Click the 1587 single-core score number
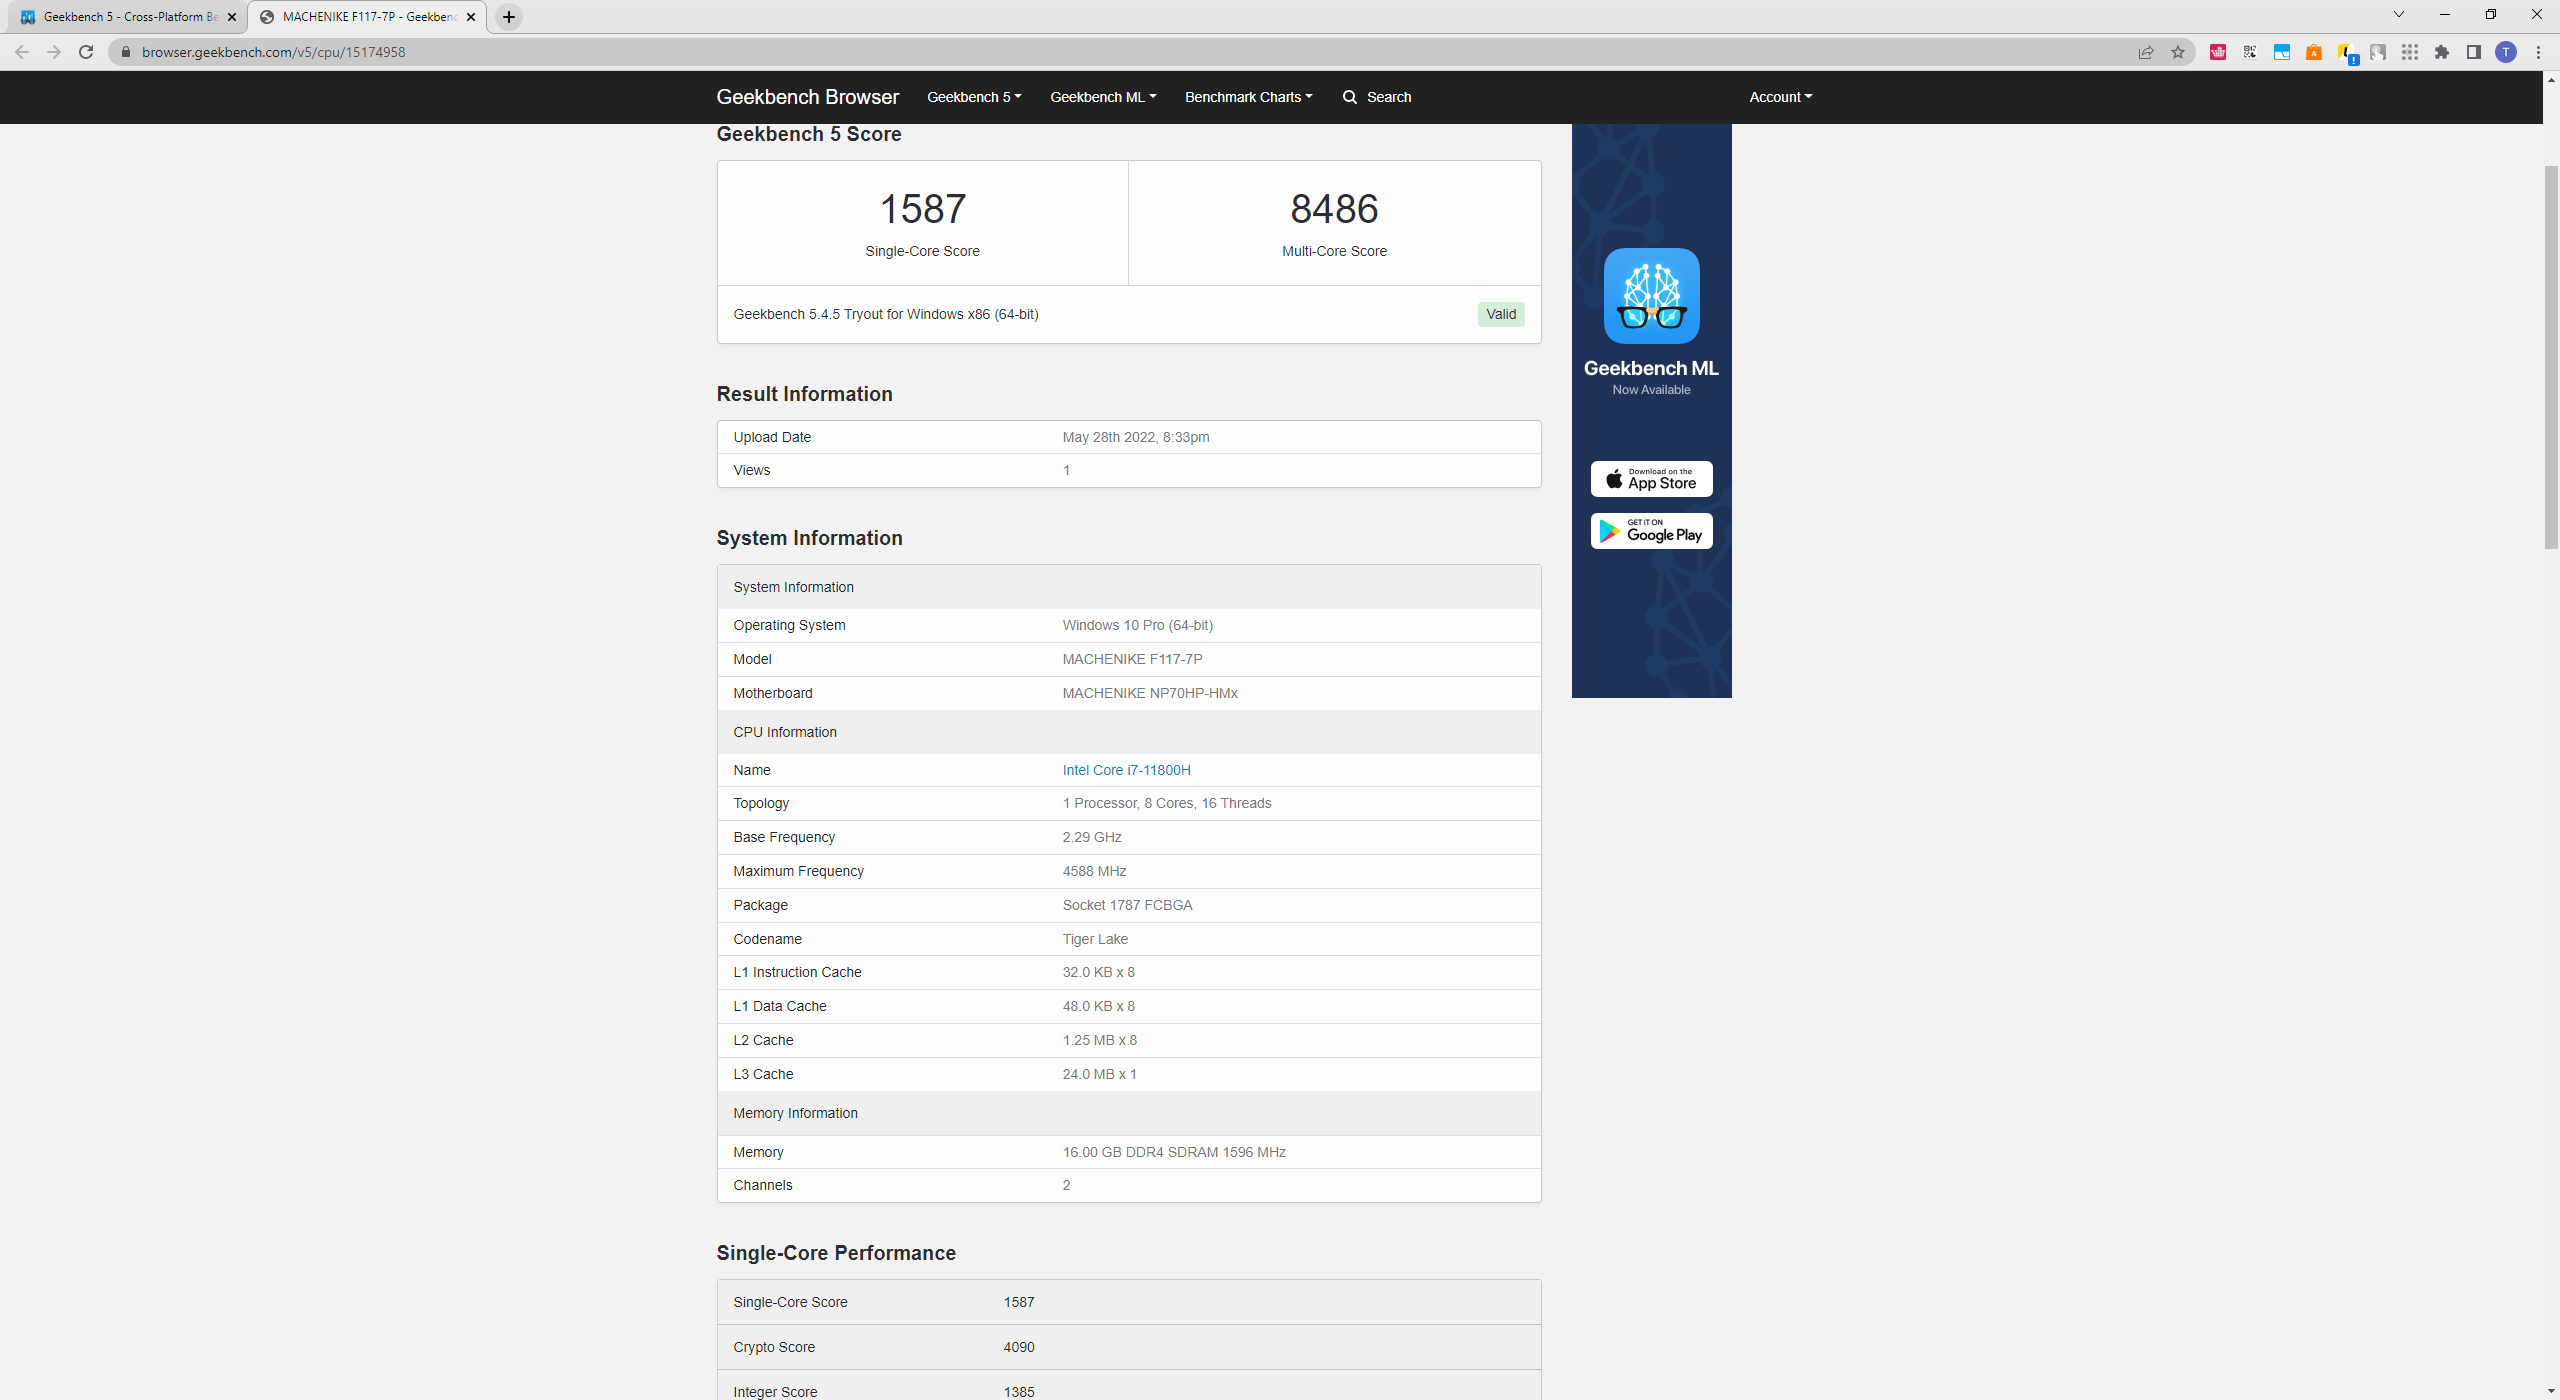Image resolution: width=2560 pixels, height=1400 pixels. (922, 209)
